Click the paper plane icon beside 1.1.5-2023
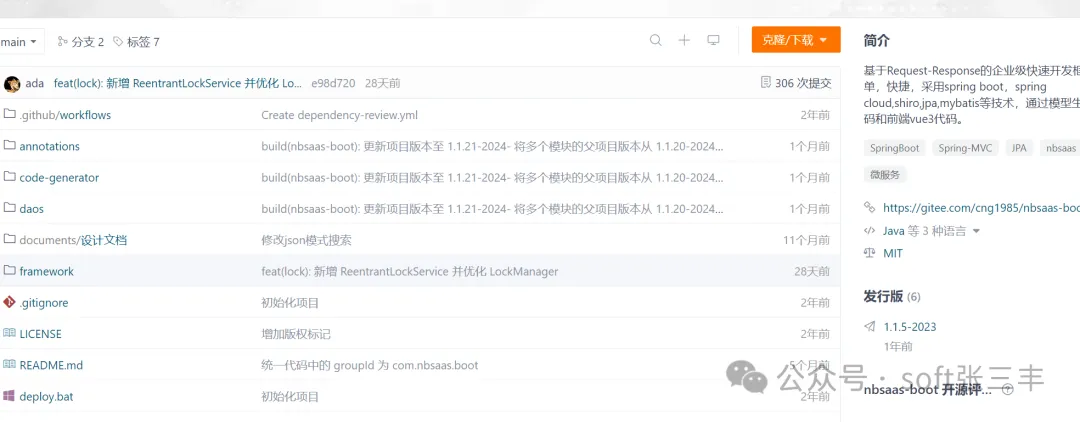The height and width of the screenshot is (422, 1080). (870, 326)
